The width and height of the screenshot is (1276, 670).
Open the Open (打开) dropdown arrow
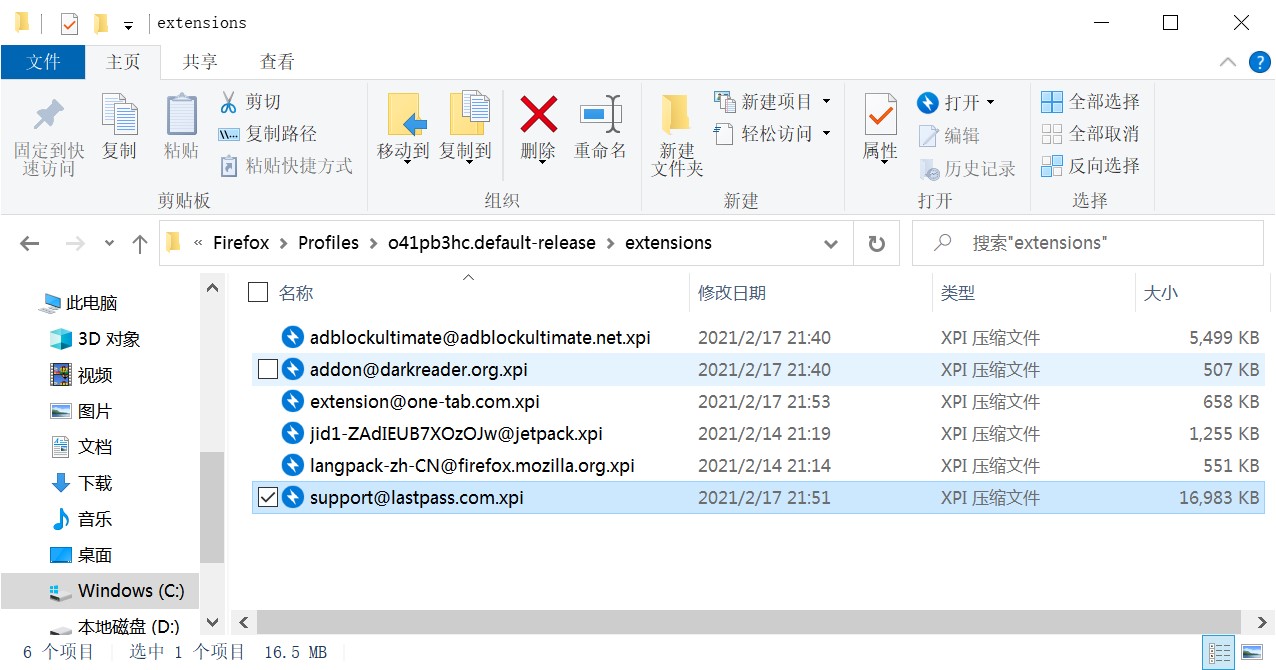pyautogui.click(x=991, y=103)
